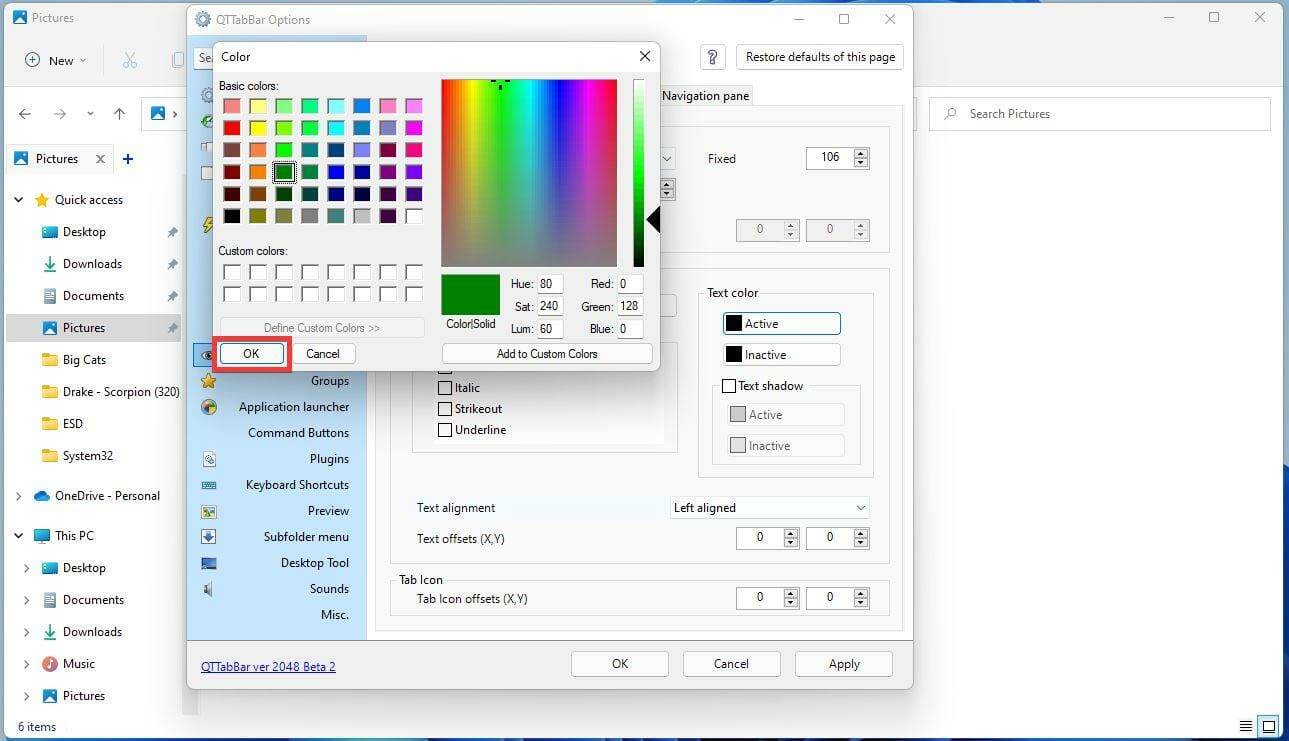Click the Preview section icon
The height and width of the screenshot is (741, 1289).
208,511
